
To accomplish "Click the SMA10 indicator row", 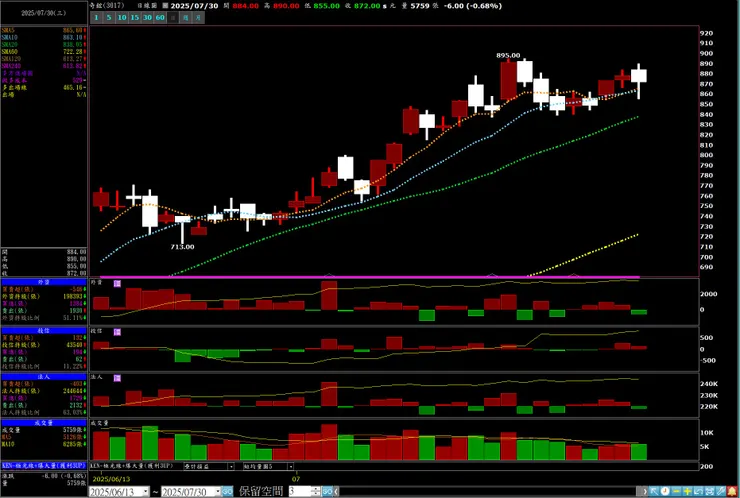I will pyautogui.click(x=44, y=37).
